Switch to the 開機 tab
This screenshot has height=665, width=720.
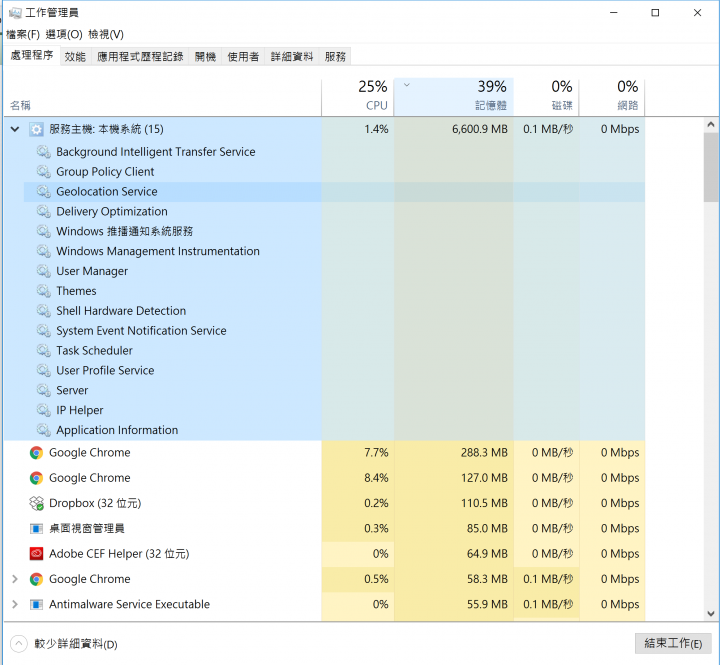coord(205,56)
